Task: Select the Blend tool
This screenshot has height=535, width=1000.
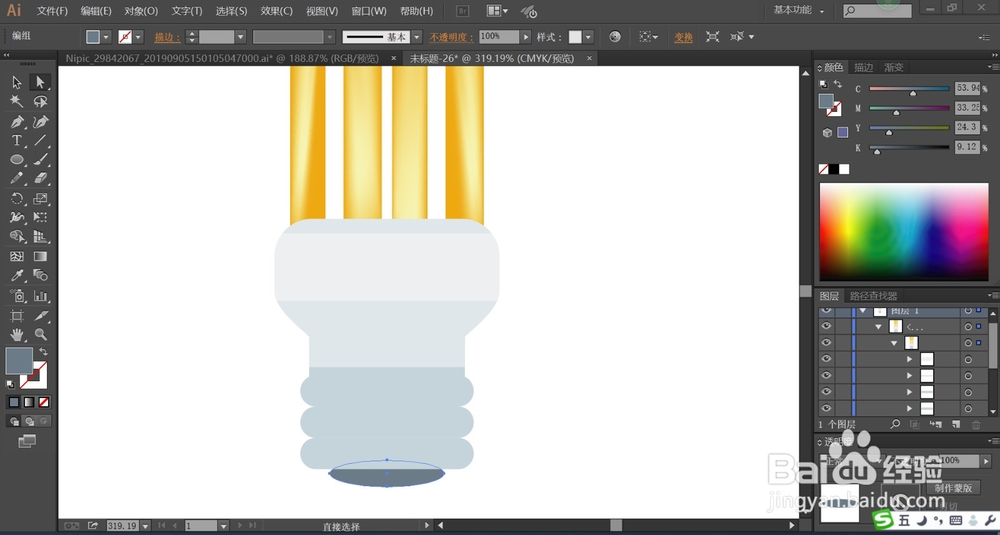Action: click(x=40, y=275)
